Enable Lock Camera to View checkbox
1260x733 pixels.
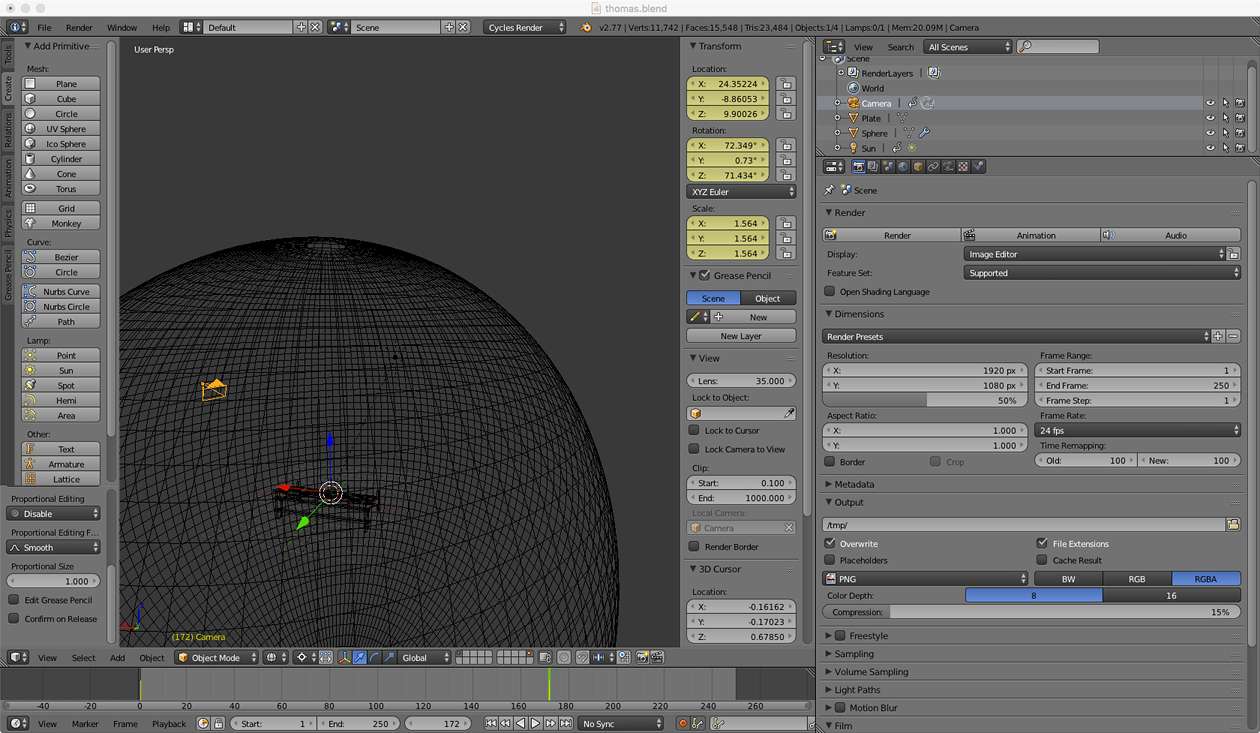click(694, 449)
